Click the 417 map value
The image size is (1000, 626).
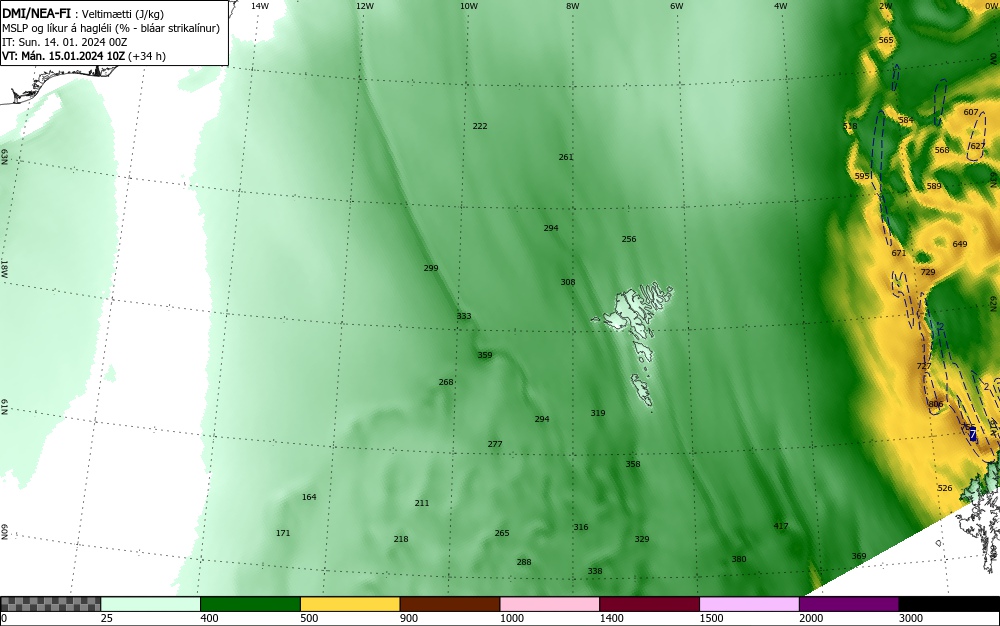point(781,527)
